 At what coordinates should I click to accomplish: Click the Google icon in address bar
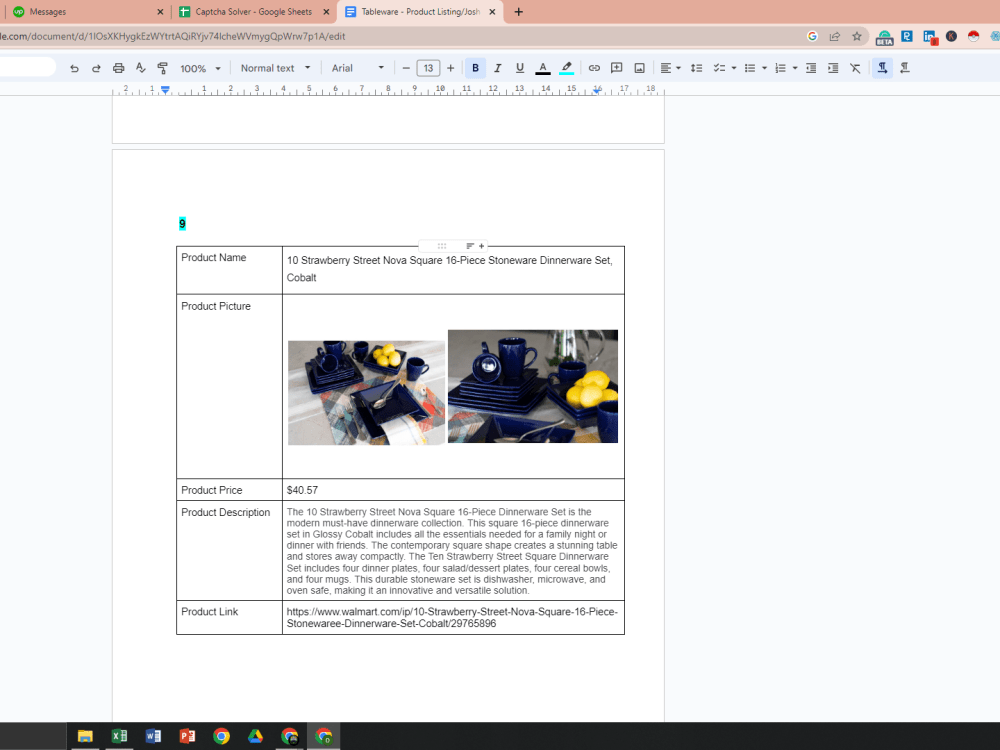812,36
